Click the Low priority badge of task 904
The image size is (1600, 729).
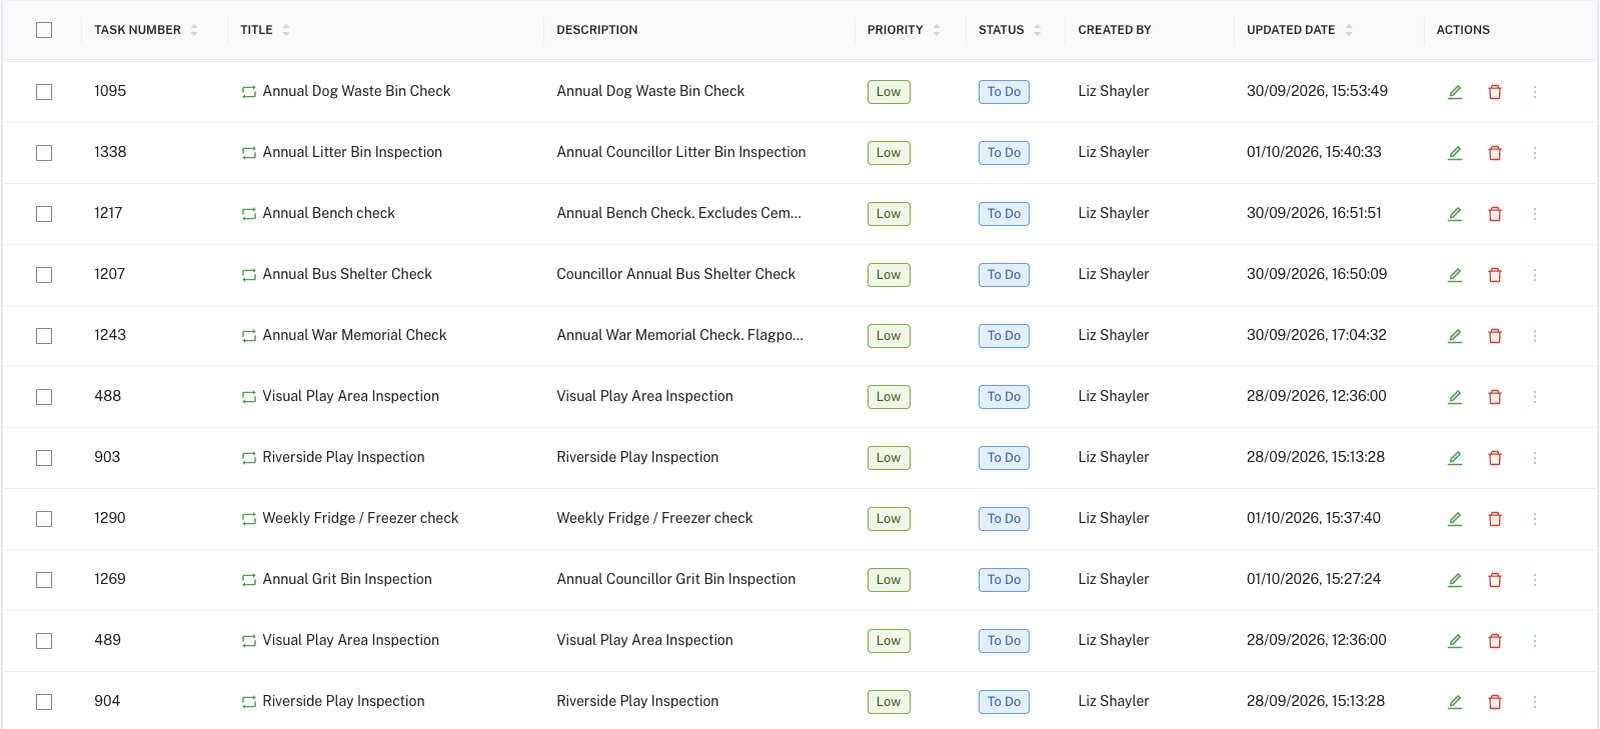[x=889, y=702]
